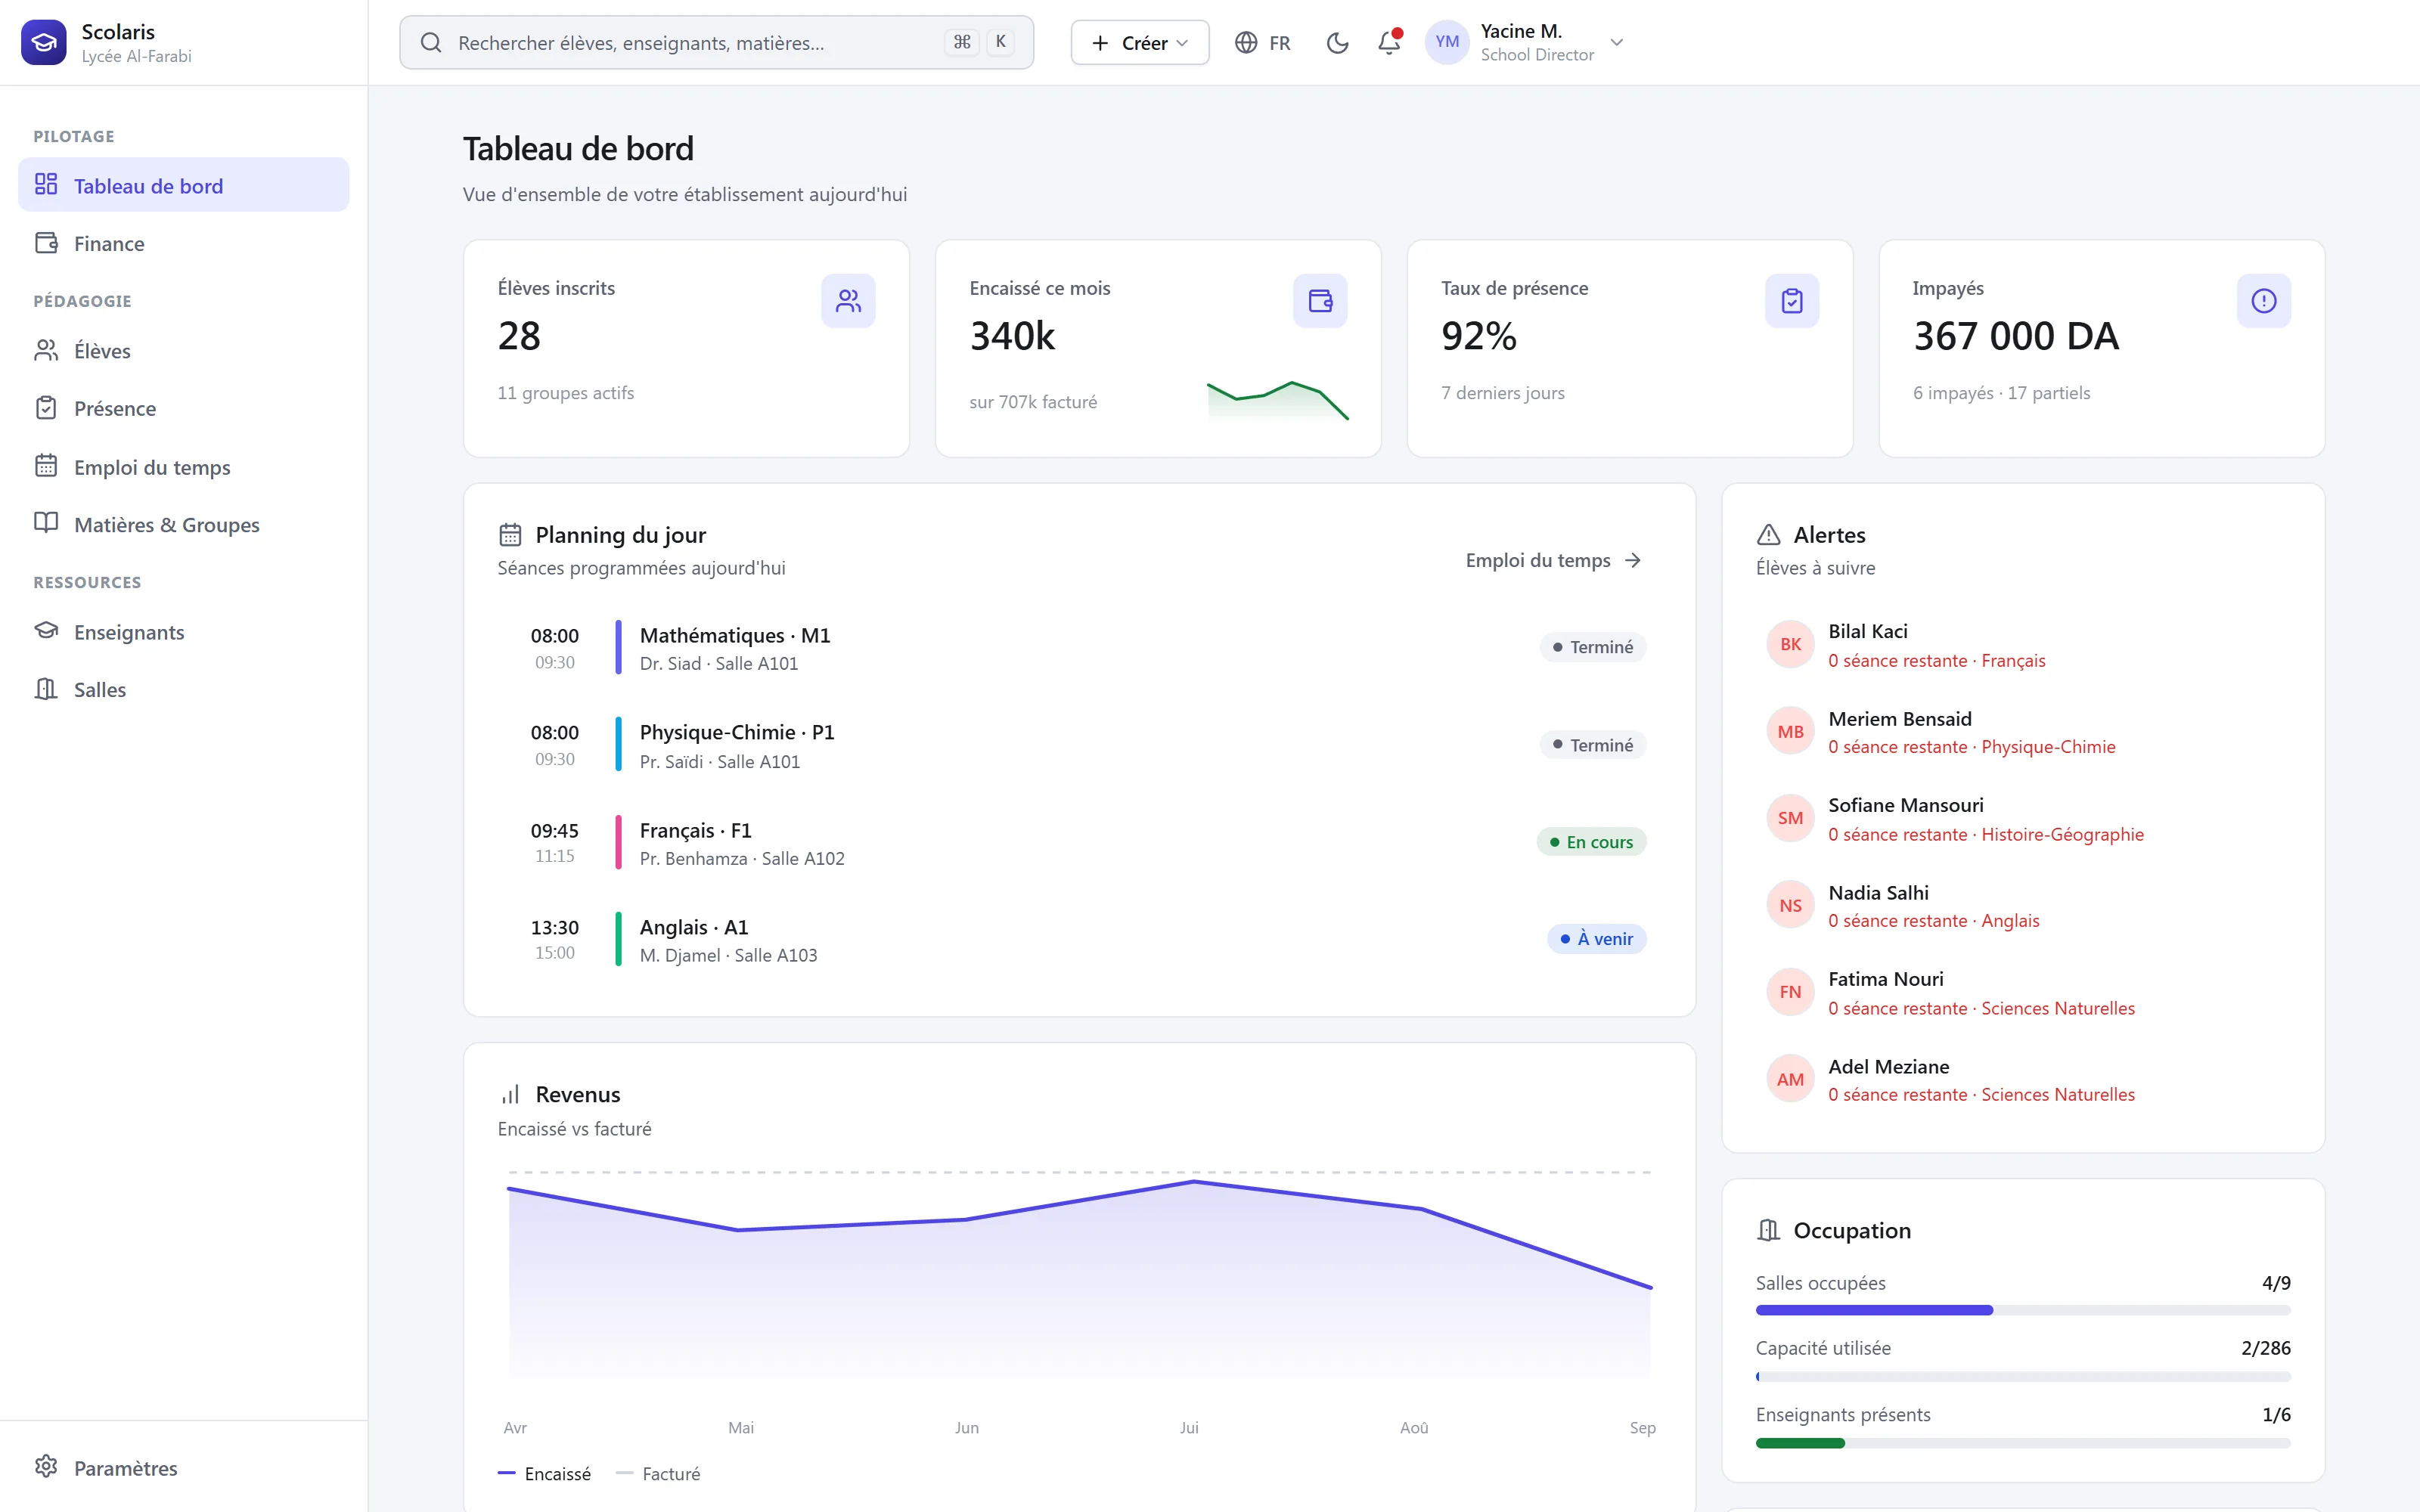Toggle Encaissé series in Revenus legend
Screen dimensions: 2420x1512
[544, 1473]
